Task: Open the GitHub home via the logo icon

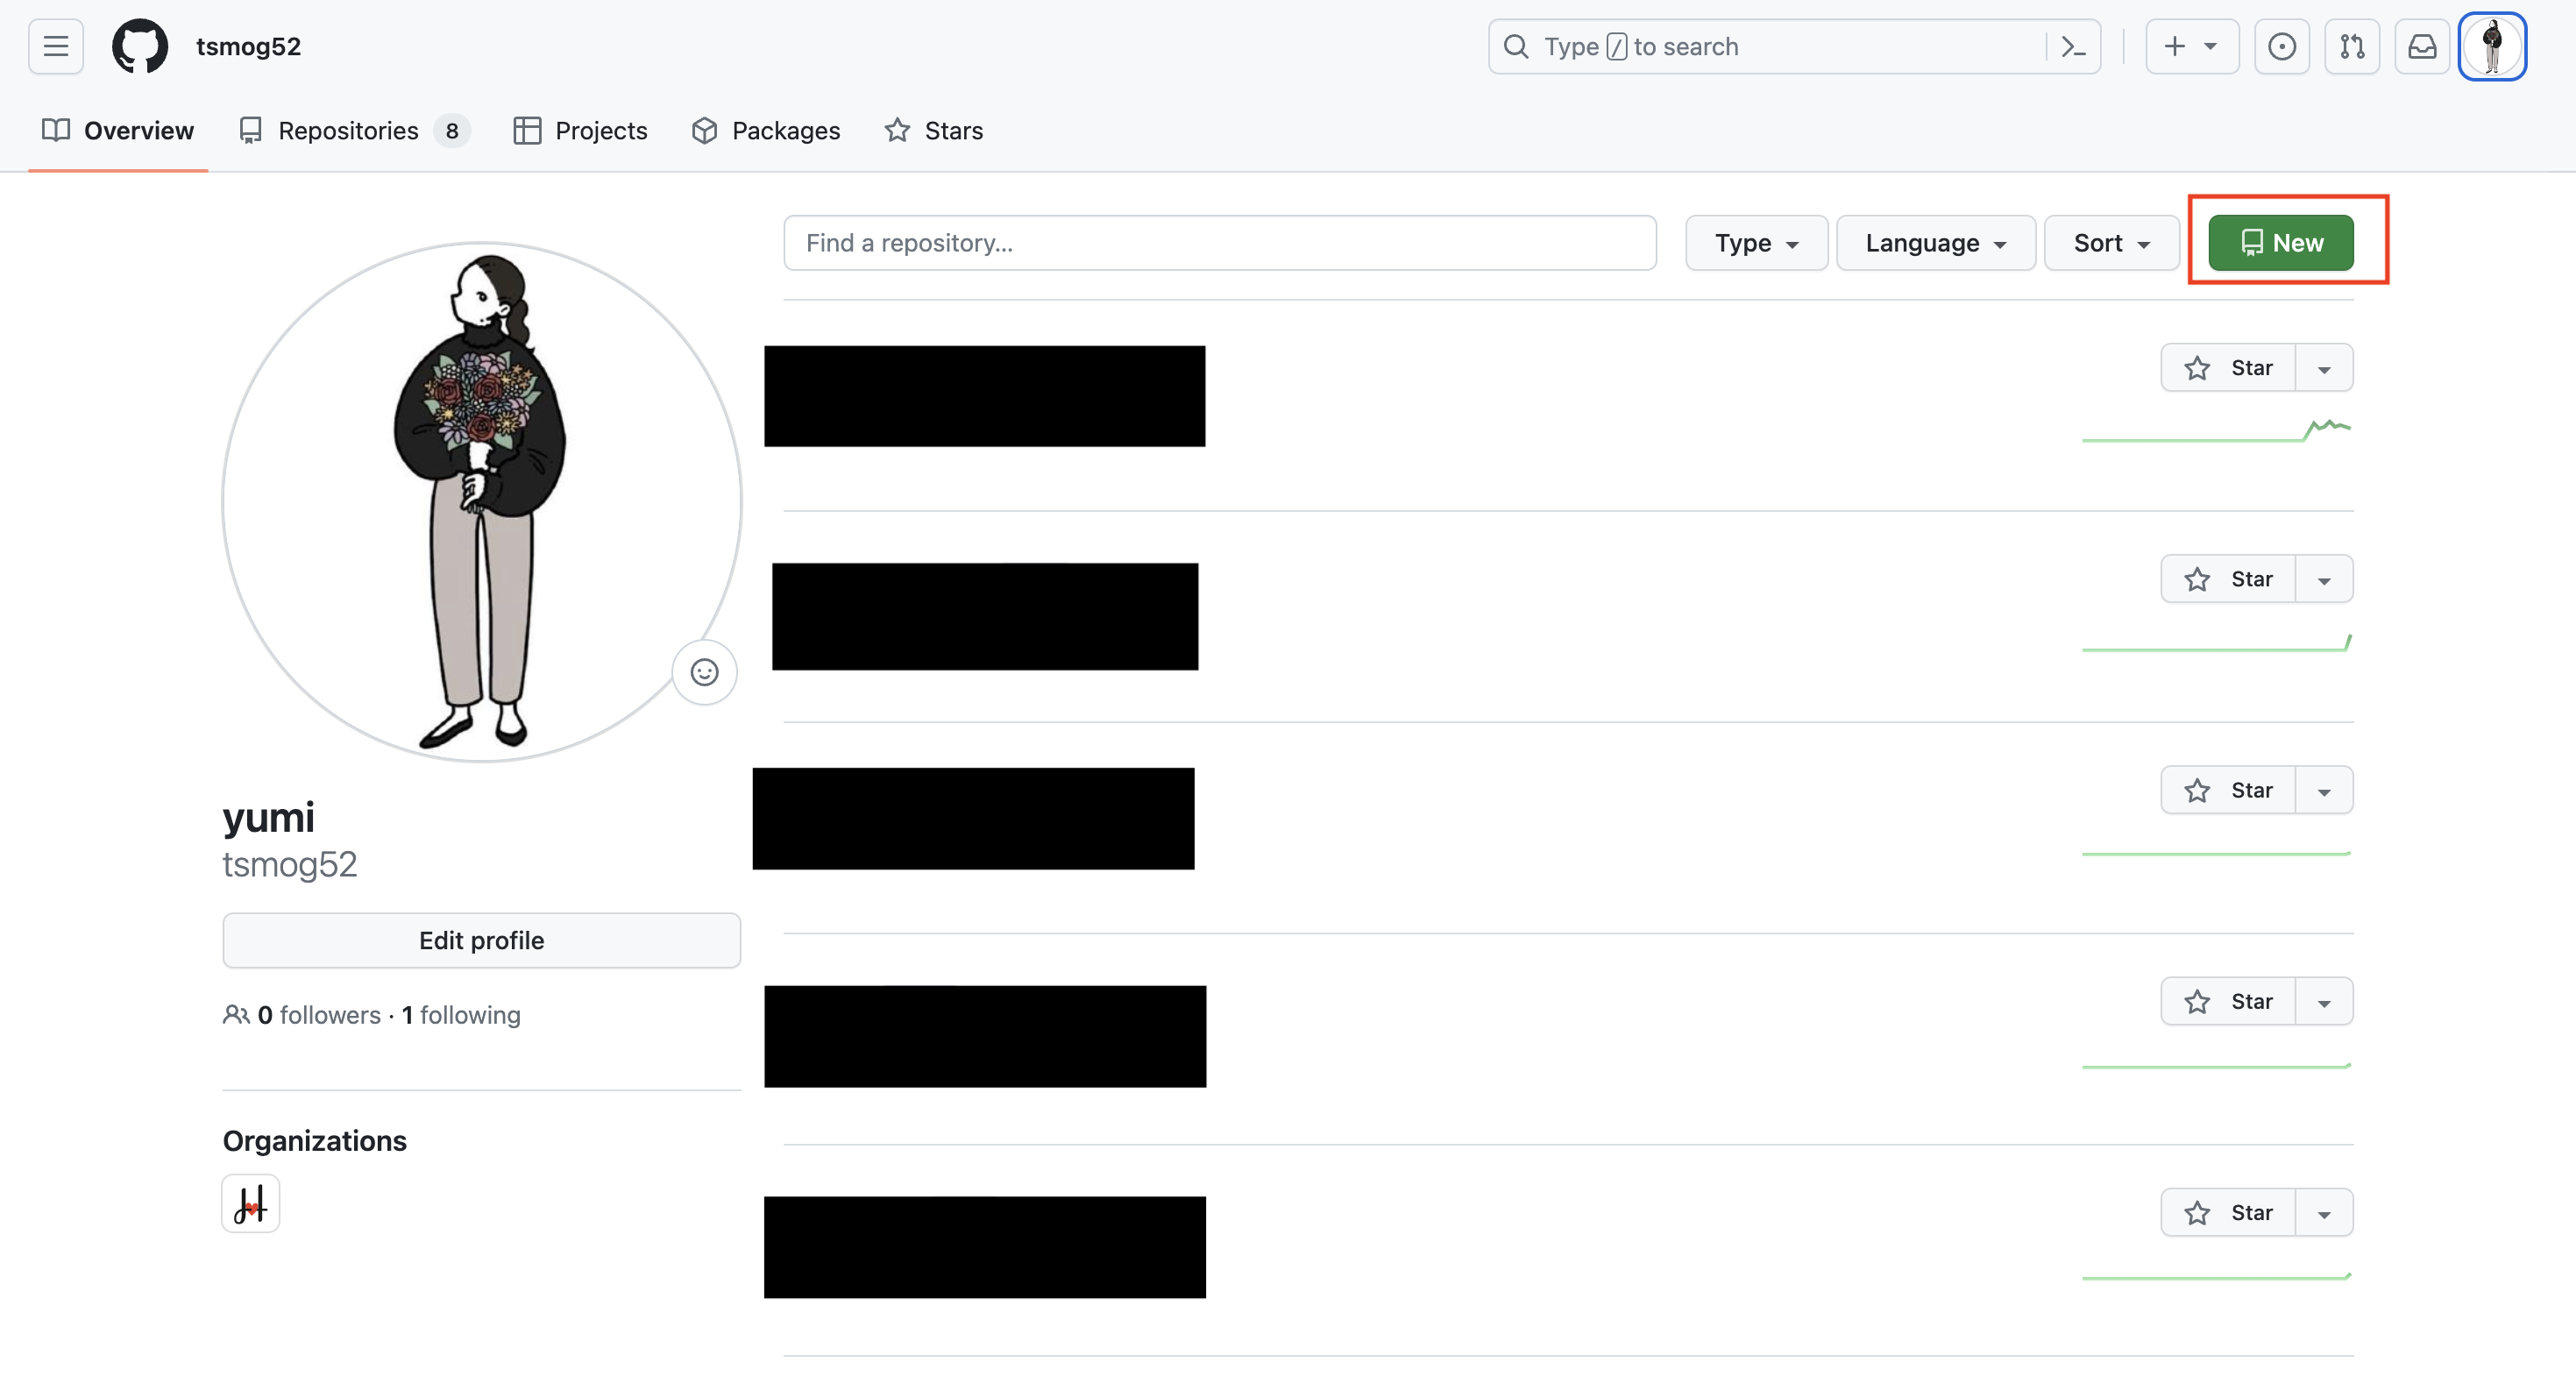Action: [x=140, y=46]
